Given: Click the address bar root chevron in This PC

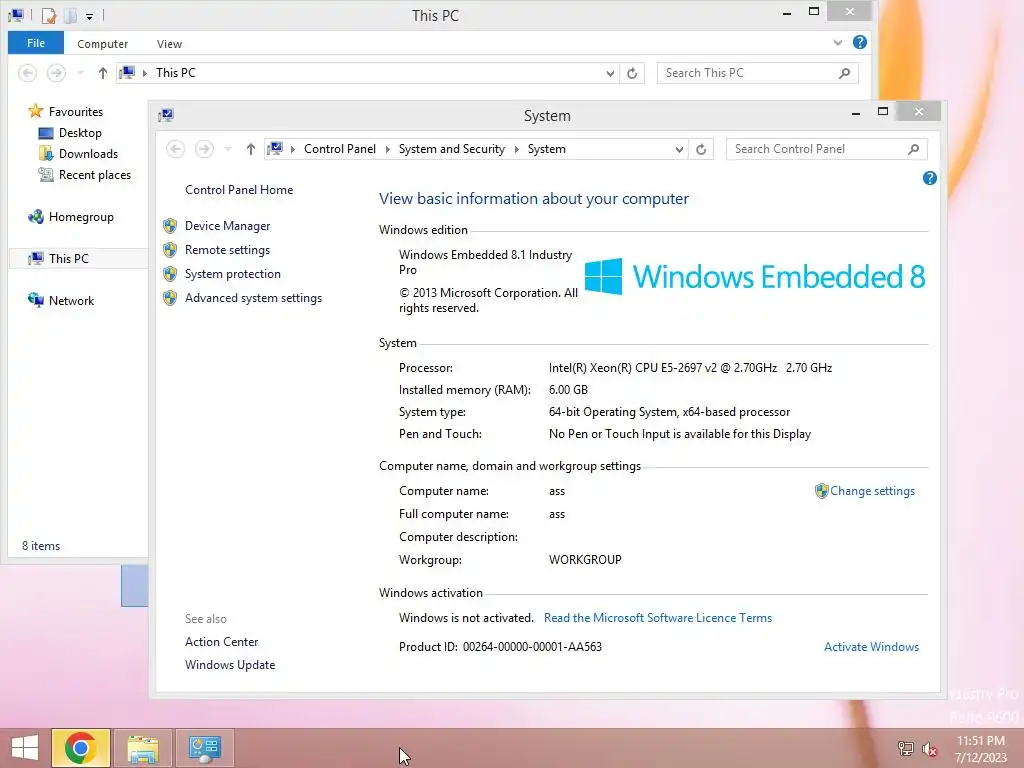Looking at the screenshot, I should click(x=145, y=73).
